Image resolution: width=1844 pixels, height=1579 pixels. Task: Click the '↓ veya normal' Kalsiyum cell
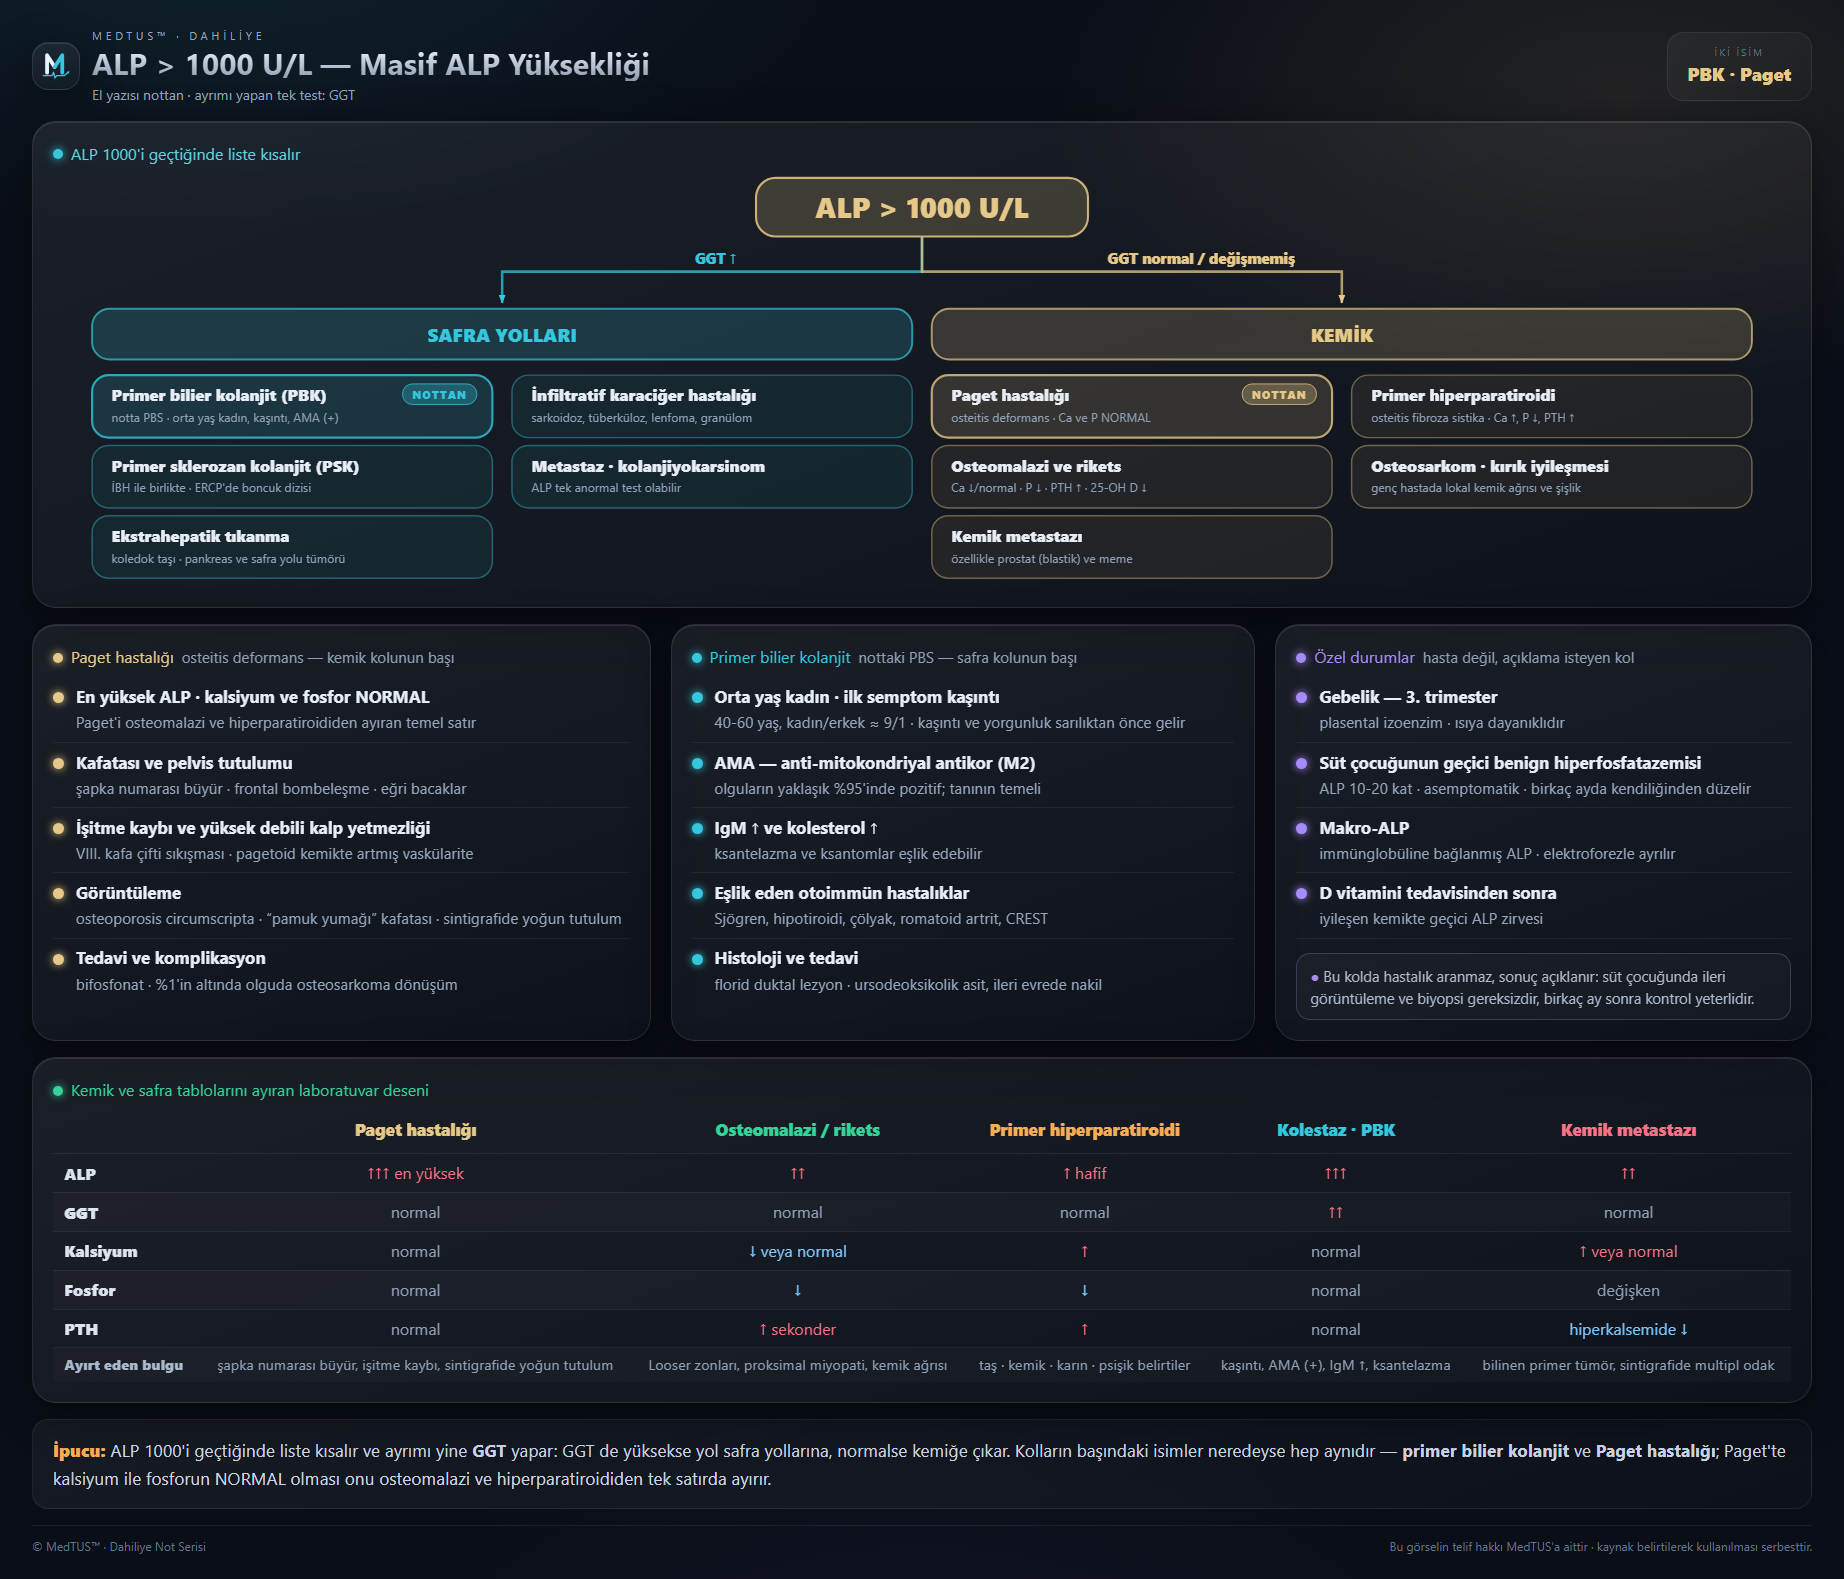coord(797,1251)
